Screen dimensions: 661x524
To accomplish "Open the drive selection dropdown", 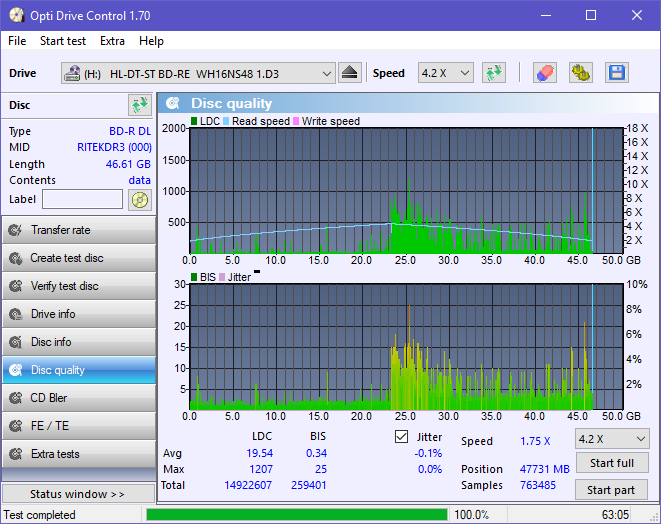I will [327, 73].
